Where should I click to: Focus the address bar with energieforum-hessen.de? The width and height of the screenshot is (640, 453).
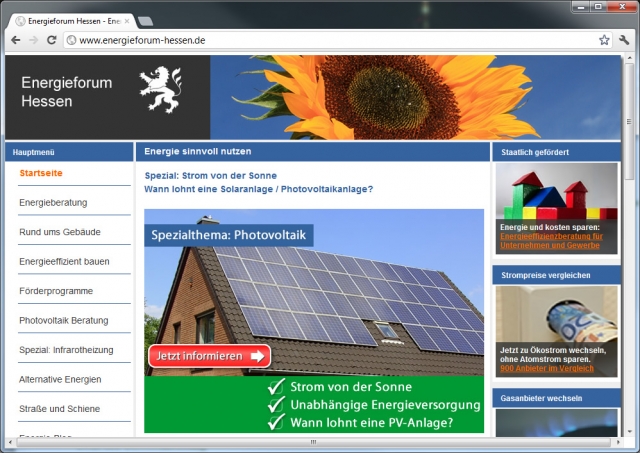[x=337, y=40]
